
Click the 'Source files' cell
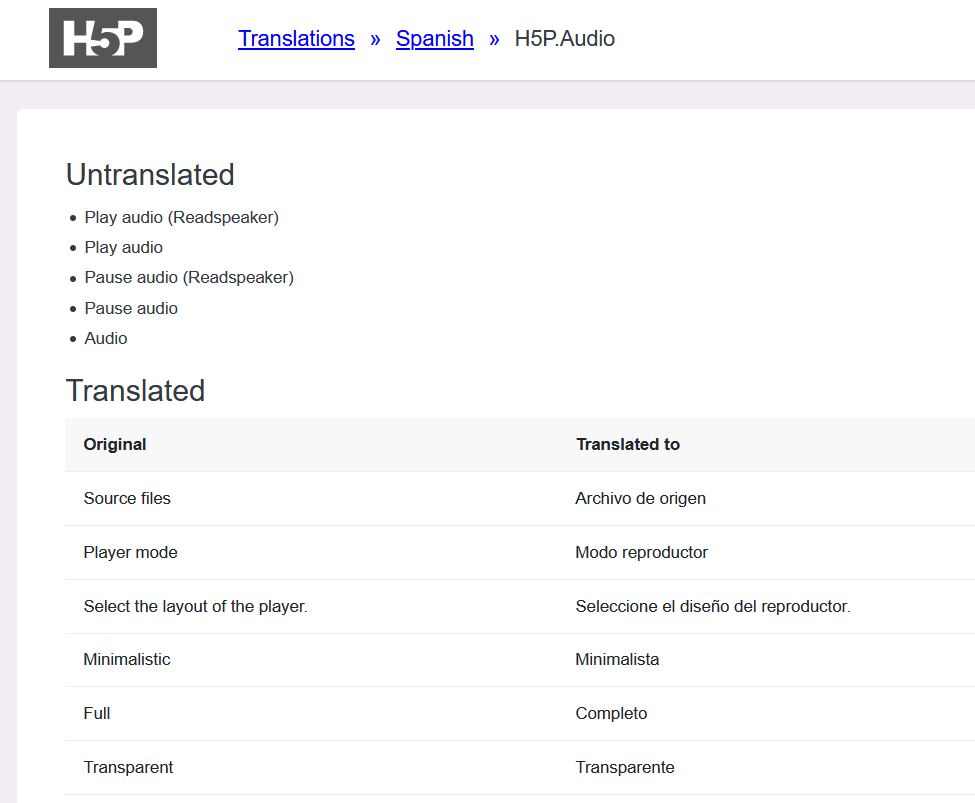click(127, 498)
